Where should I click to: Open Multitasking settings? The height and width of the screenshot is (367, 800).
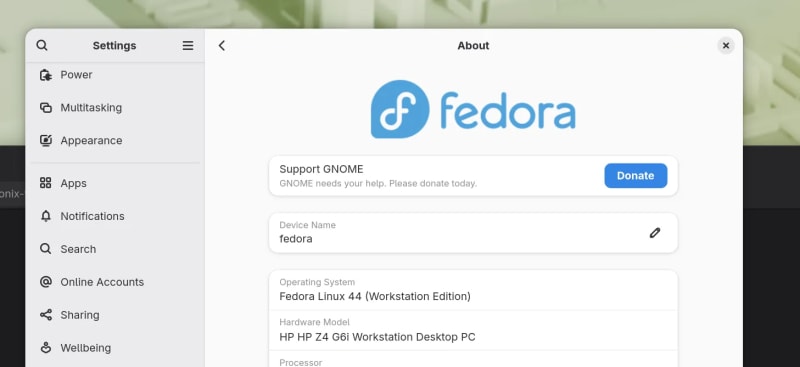click(115, 108)
